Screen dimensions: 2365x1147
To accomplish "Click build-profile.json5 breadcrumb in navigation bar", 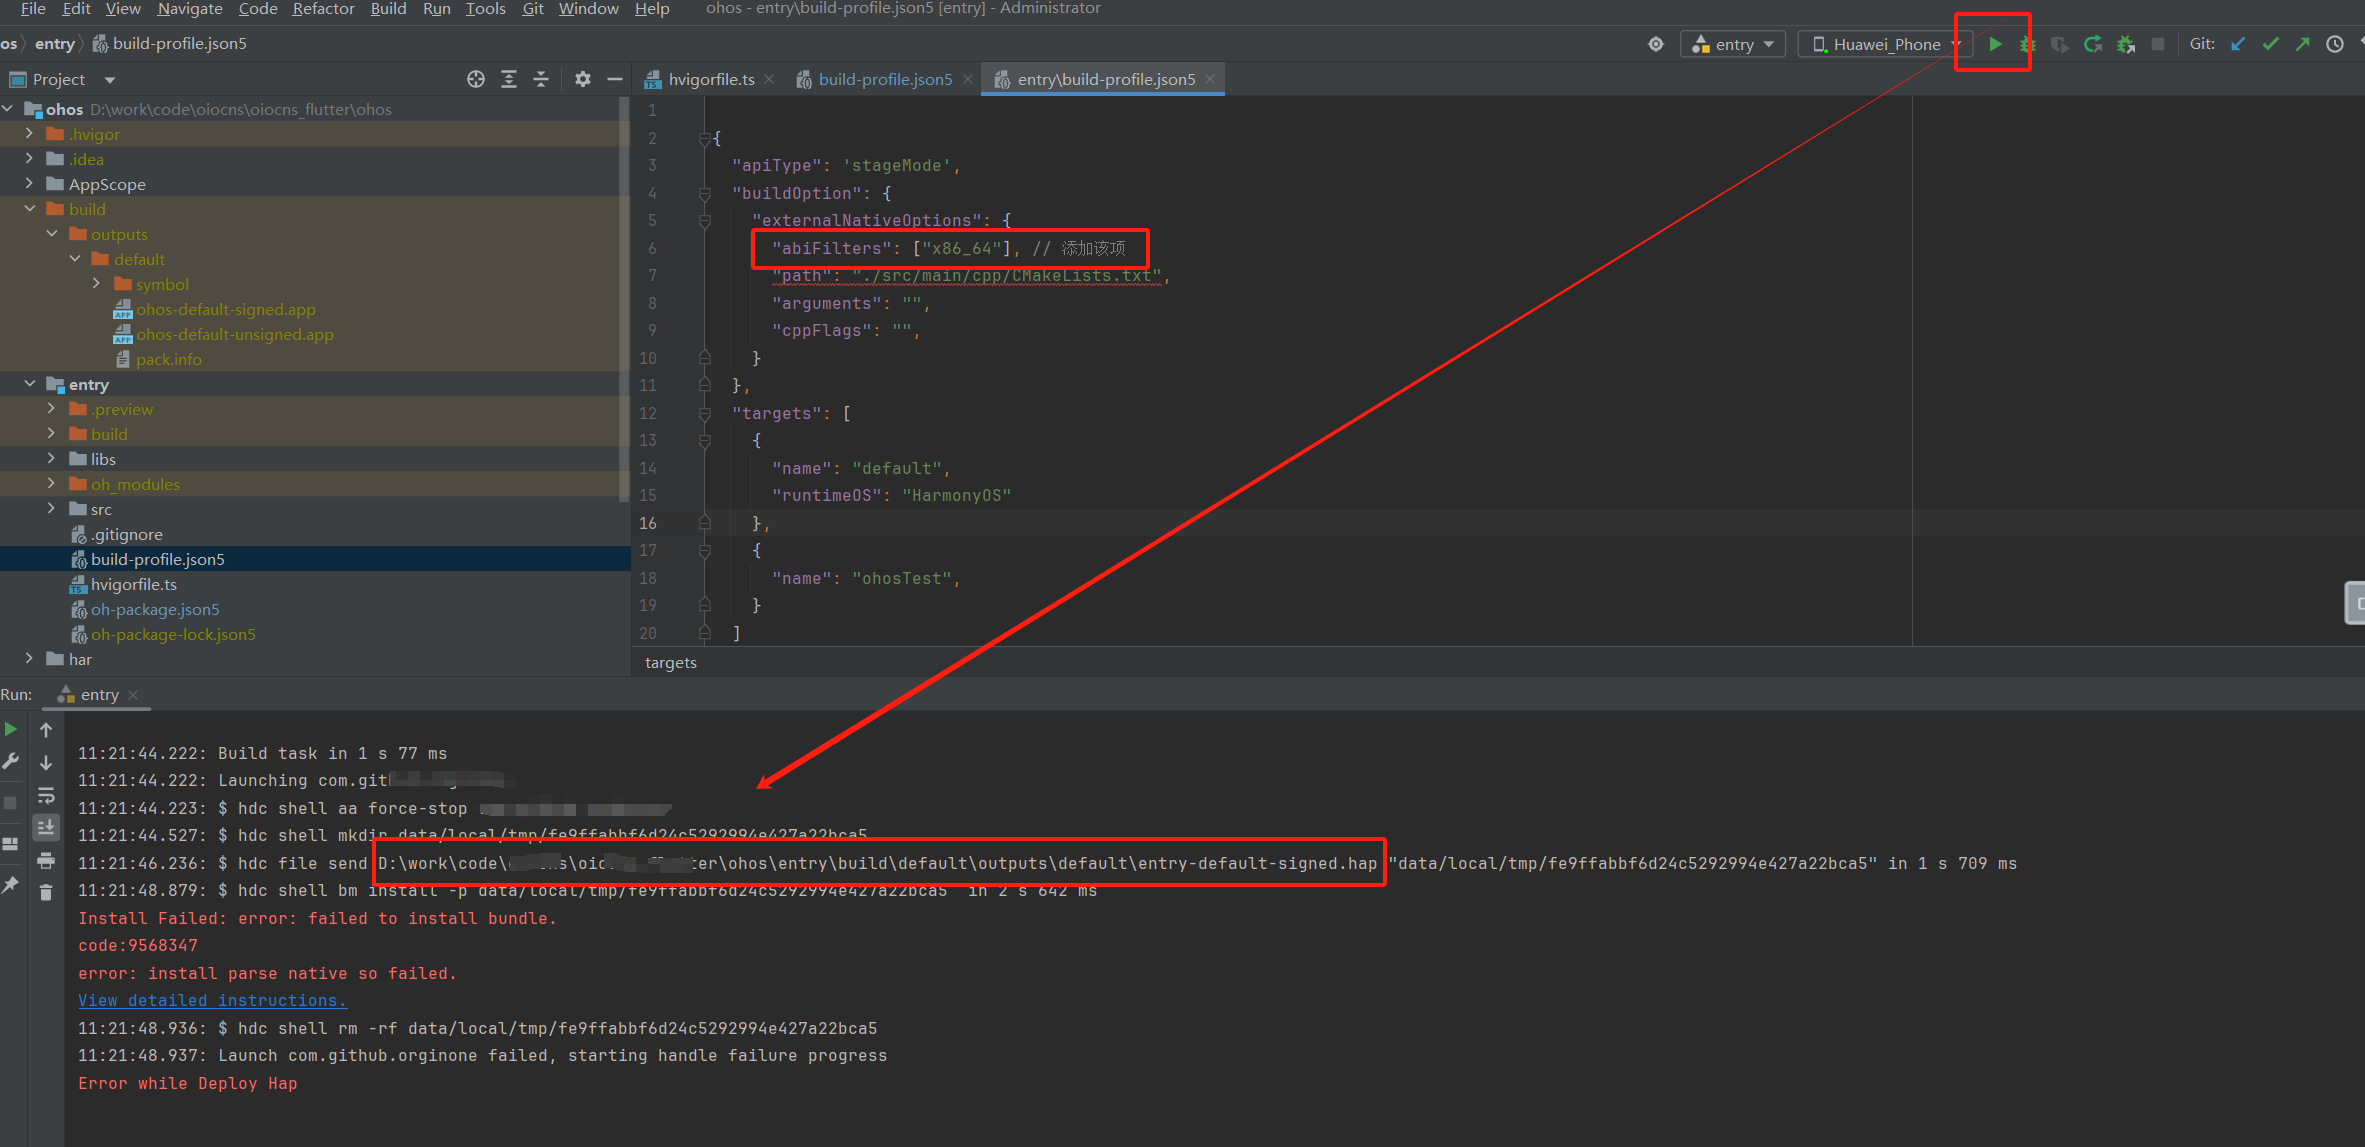I will [x=170, y=44].
